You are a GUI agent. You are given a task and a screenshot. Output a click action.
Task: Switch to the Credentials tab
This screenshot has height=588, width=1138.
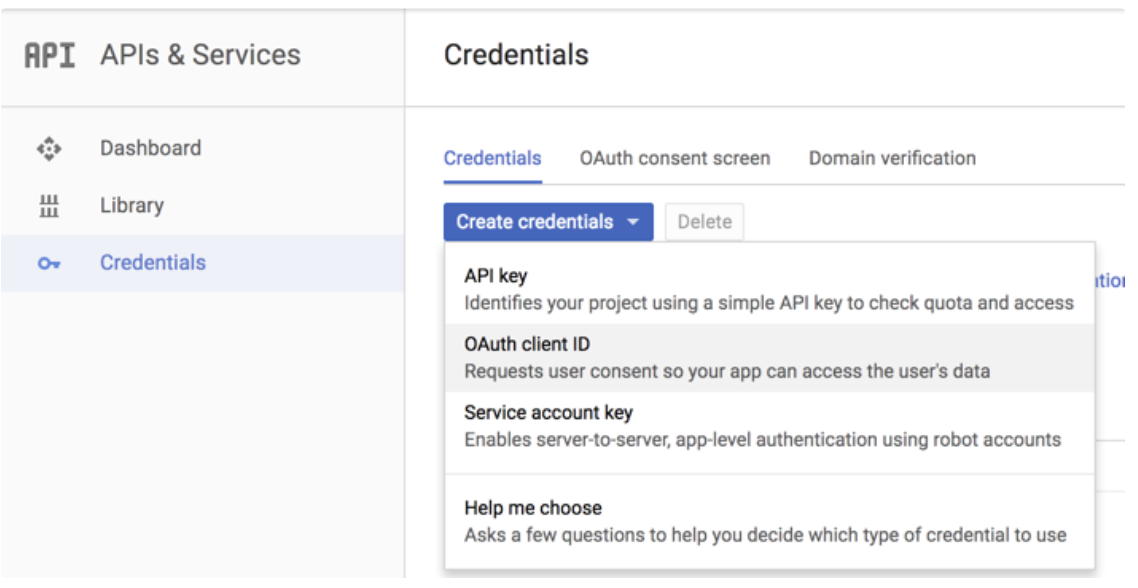tap(492, 158)
